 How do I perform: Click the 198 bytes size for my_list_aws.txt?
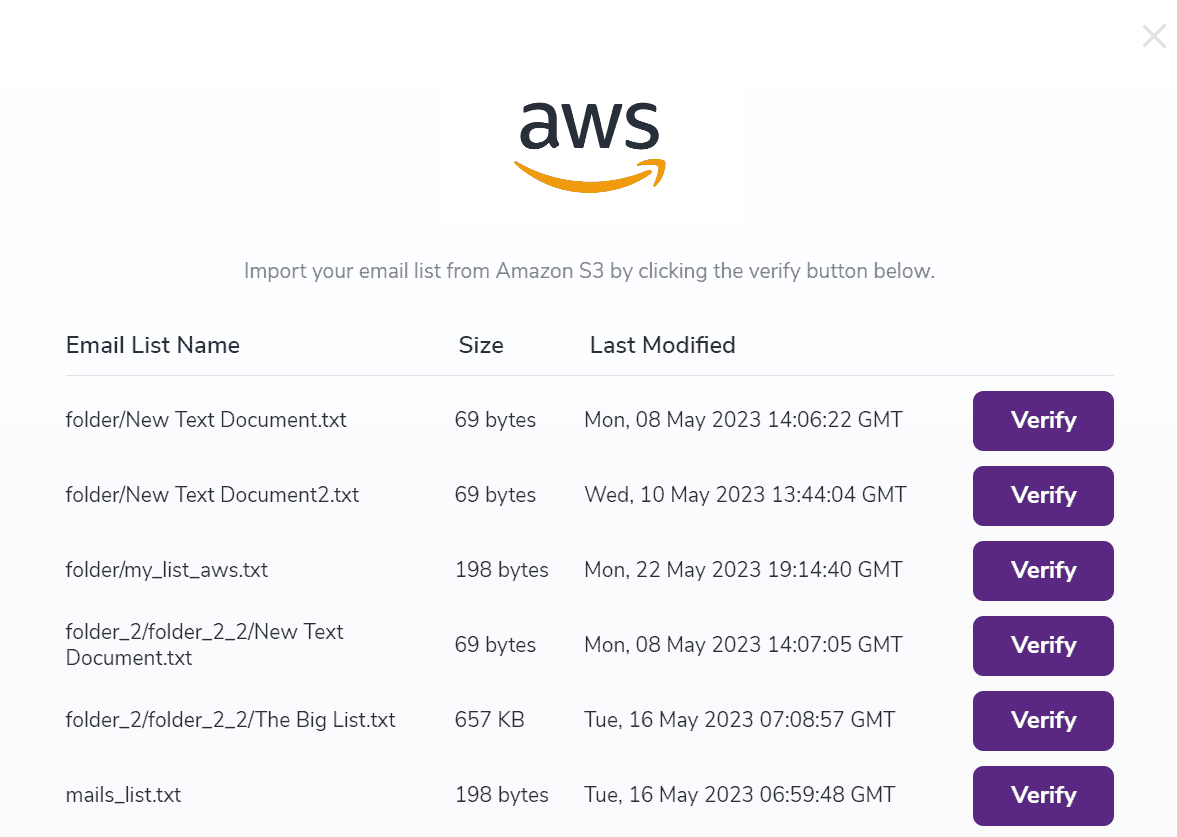501,570
